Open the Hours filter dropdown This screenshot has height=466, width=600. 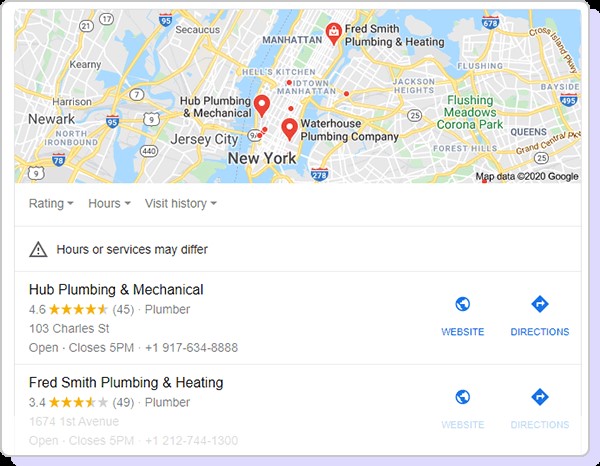click(x=109, y=204)
